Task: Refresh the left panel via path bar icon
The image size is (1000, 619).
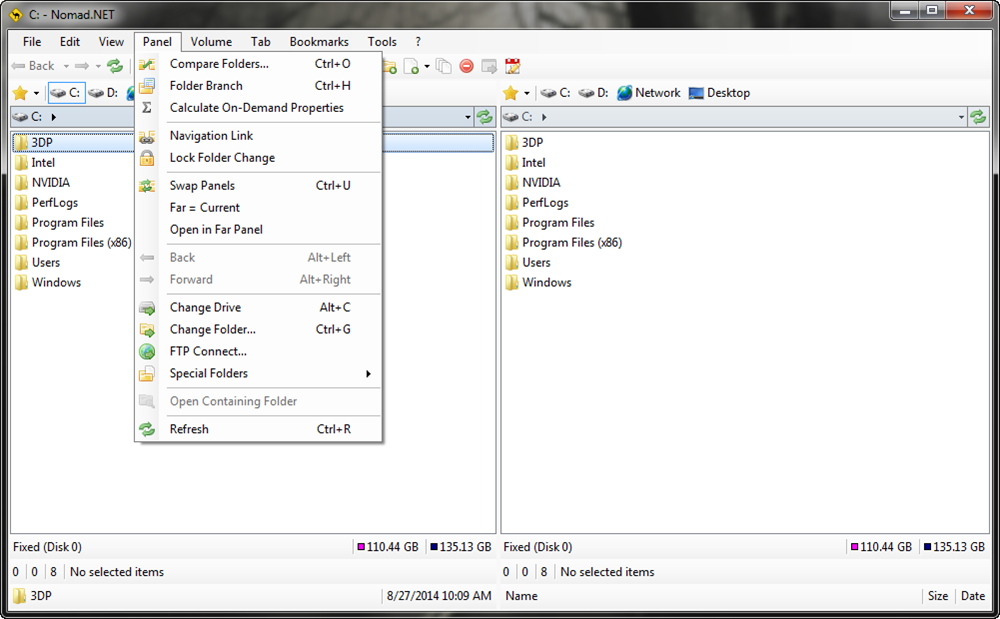Action: [485, 117]
